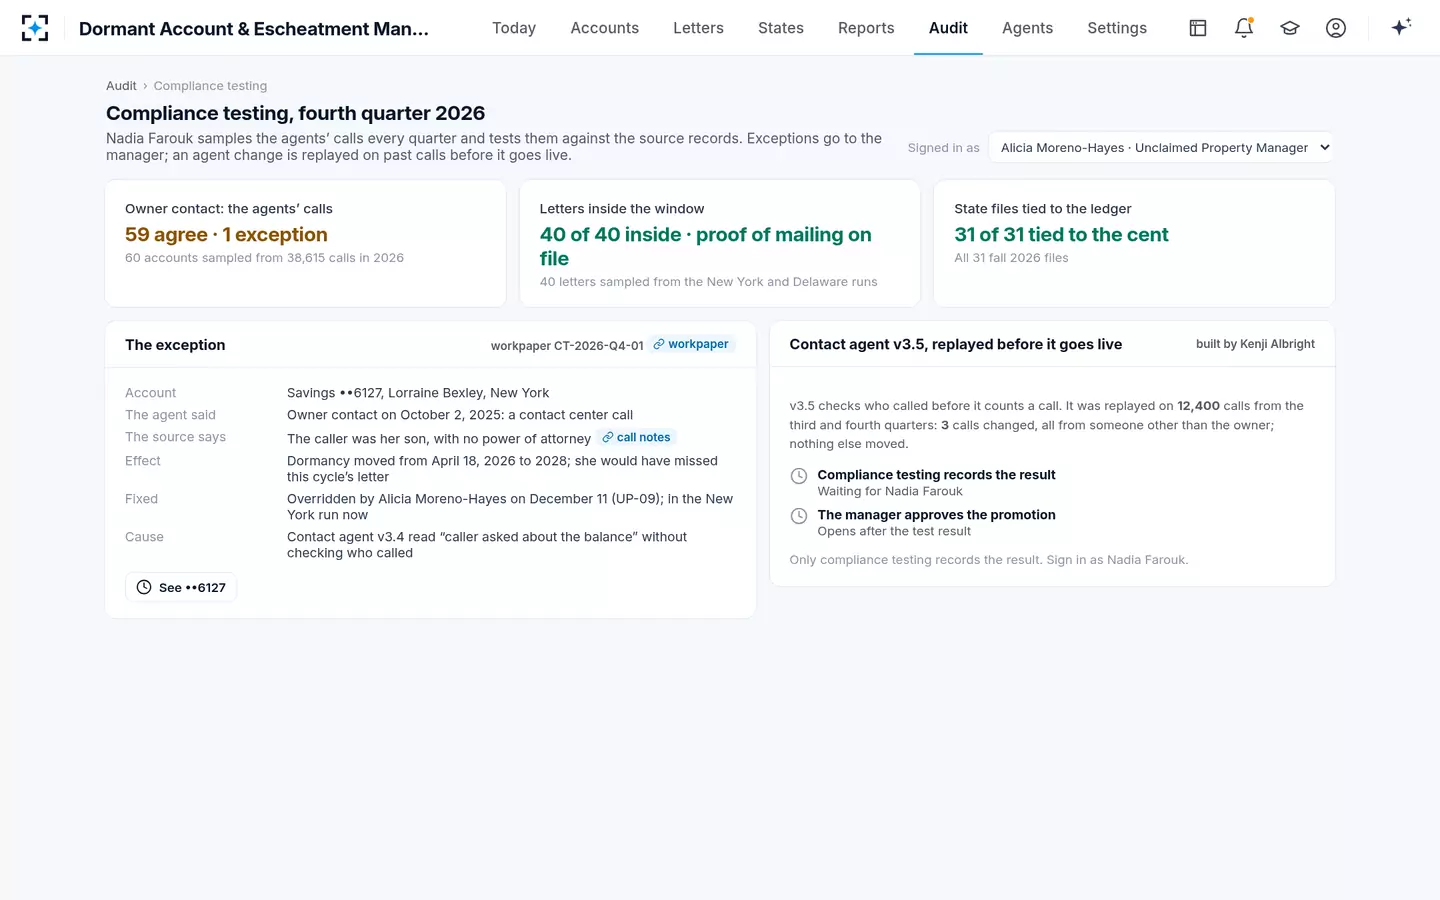
Task: Open the Reports tab
Action: (x=866, y=28)
